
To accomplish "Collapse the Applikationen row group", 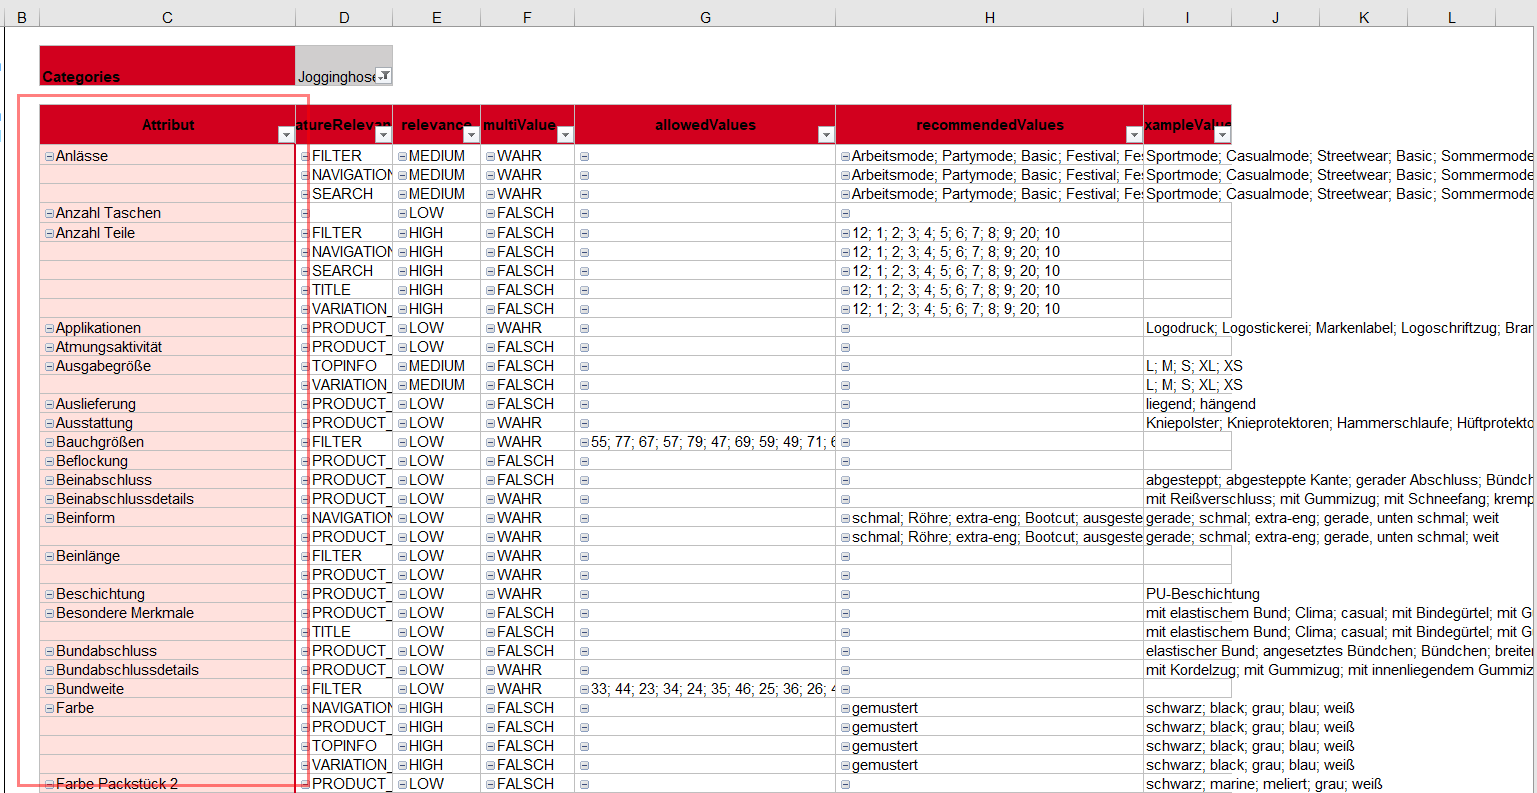I will click(x=49, y=329).
